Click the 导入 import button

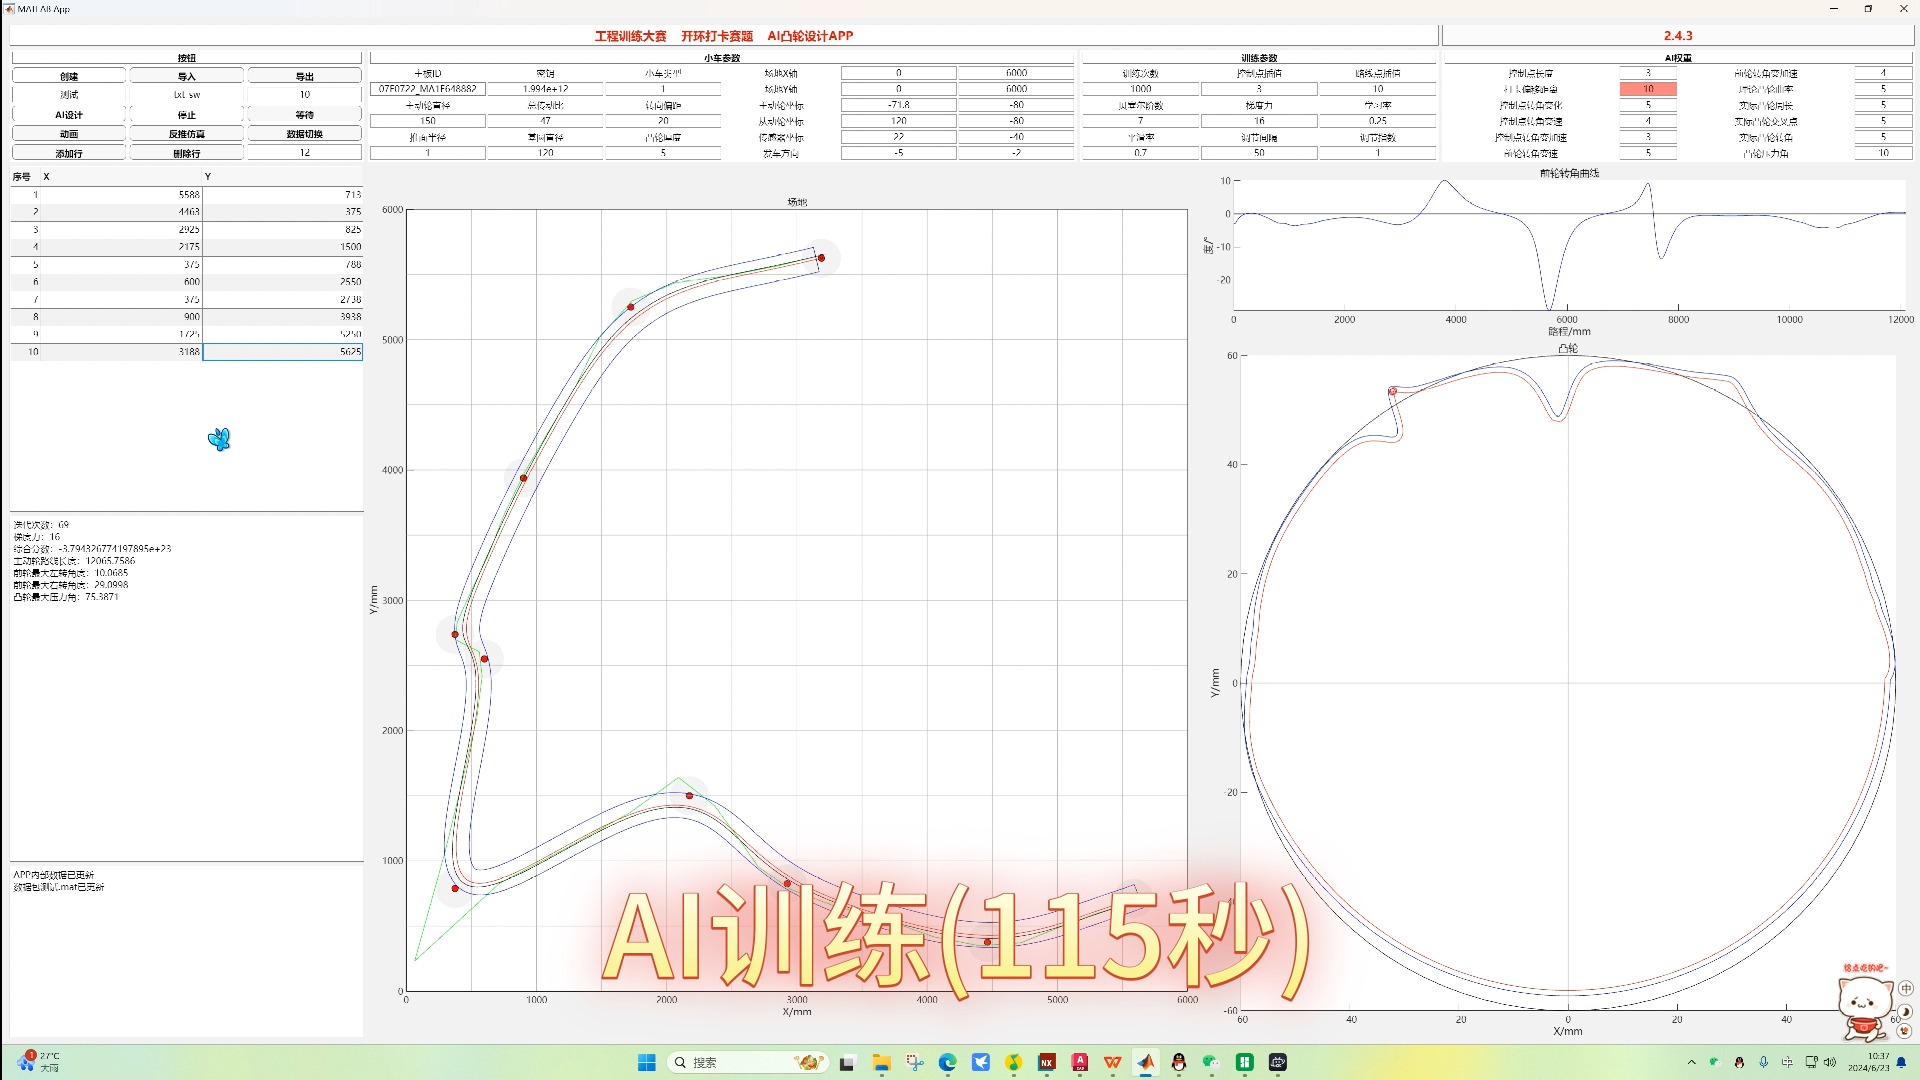(x=187, y=76)
